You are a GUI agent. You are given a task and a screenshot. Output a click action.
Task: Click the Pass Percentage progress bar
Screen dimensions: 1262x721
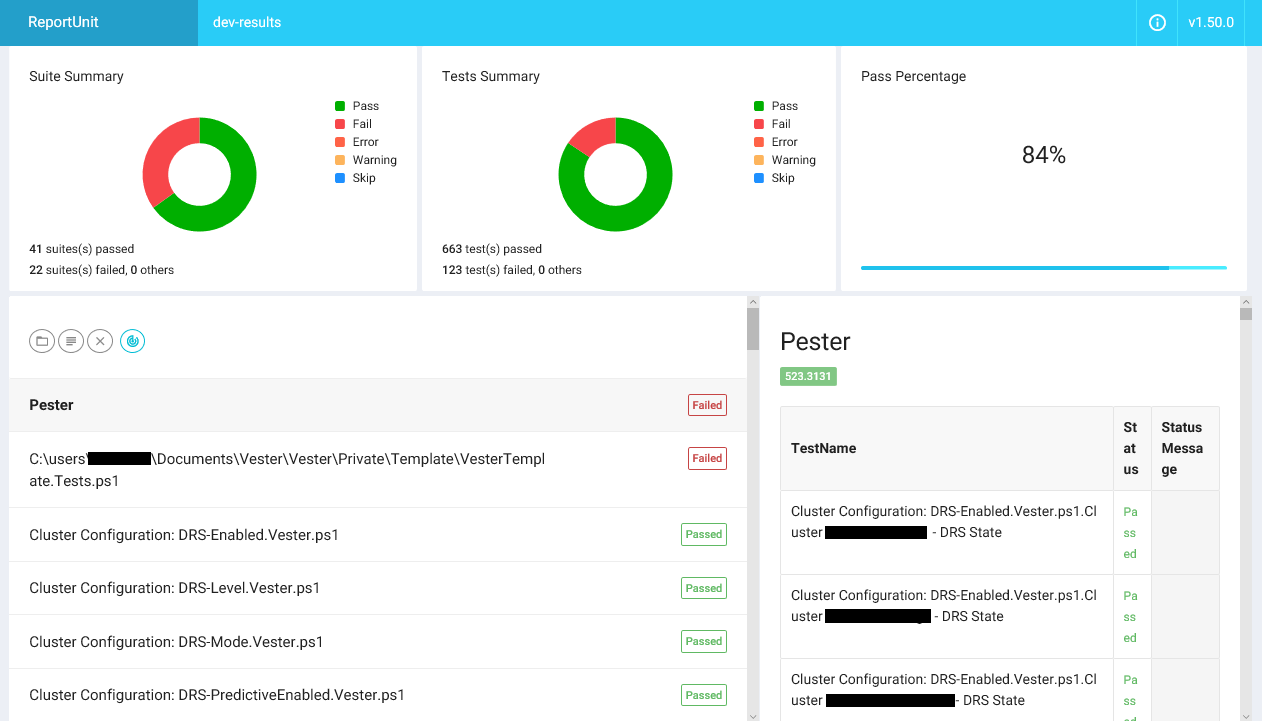(1043, 267)
